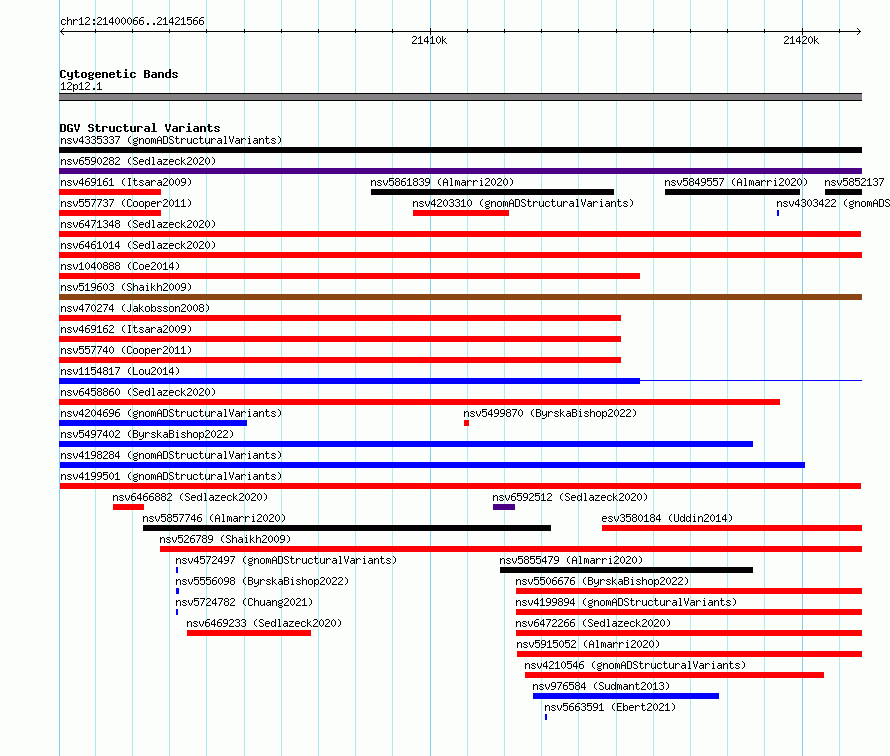
Task: Click the purple bar under nsv6592512
Action: (504, 507)
